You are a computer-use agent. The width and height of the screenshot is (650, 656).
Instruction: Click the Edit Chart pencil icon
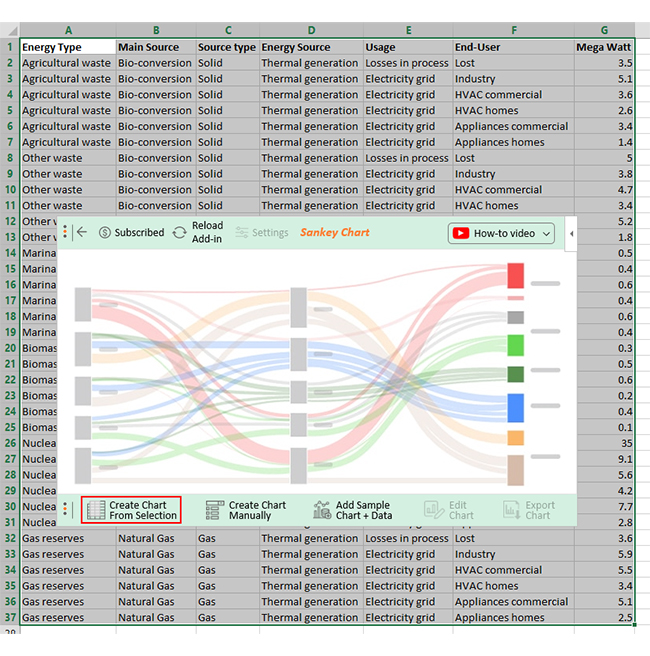pos(433,510)
